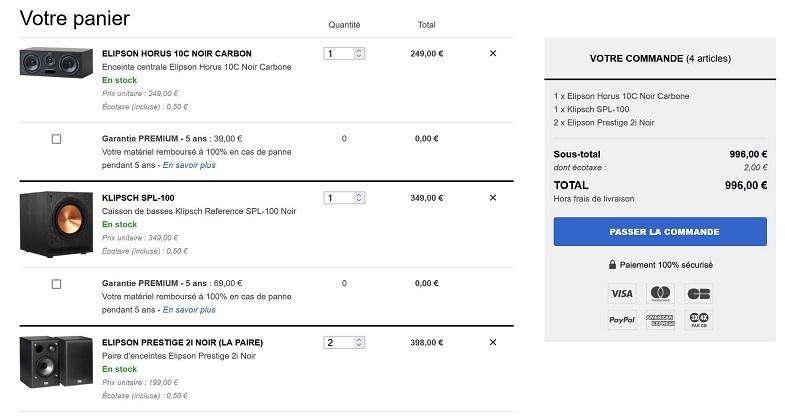Click the Mastercard payment icon
This screenshot has height=420, width=785.
[660, 294]
